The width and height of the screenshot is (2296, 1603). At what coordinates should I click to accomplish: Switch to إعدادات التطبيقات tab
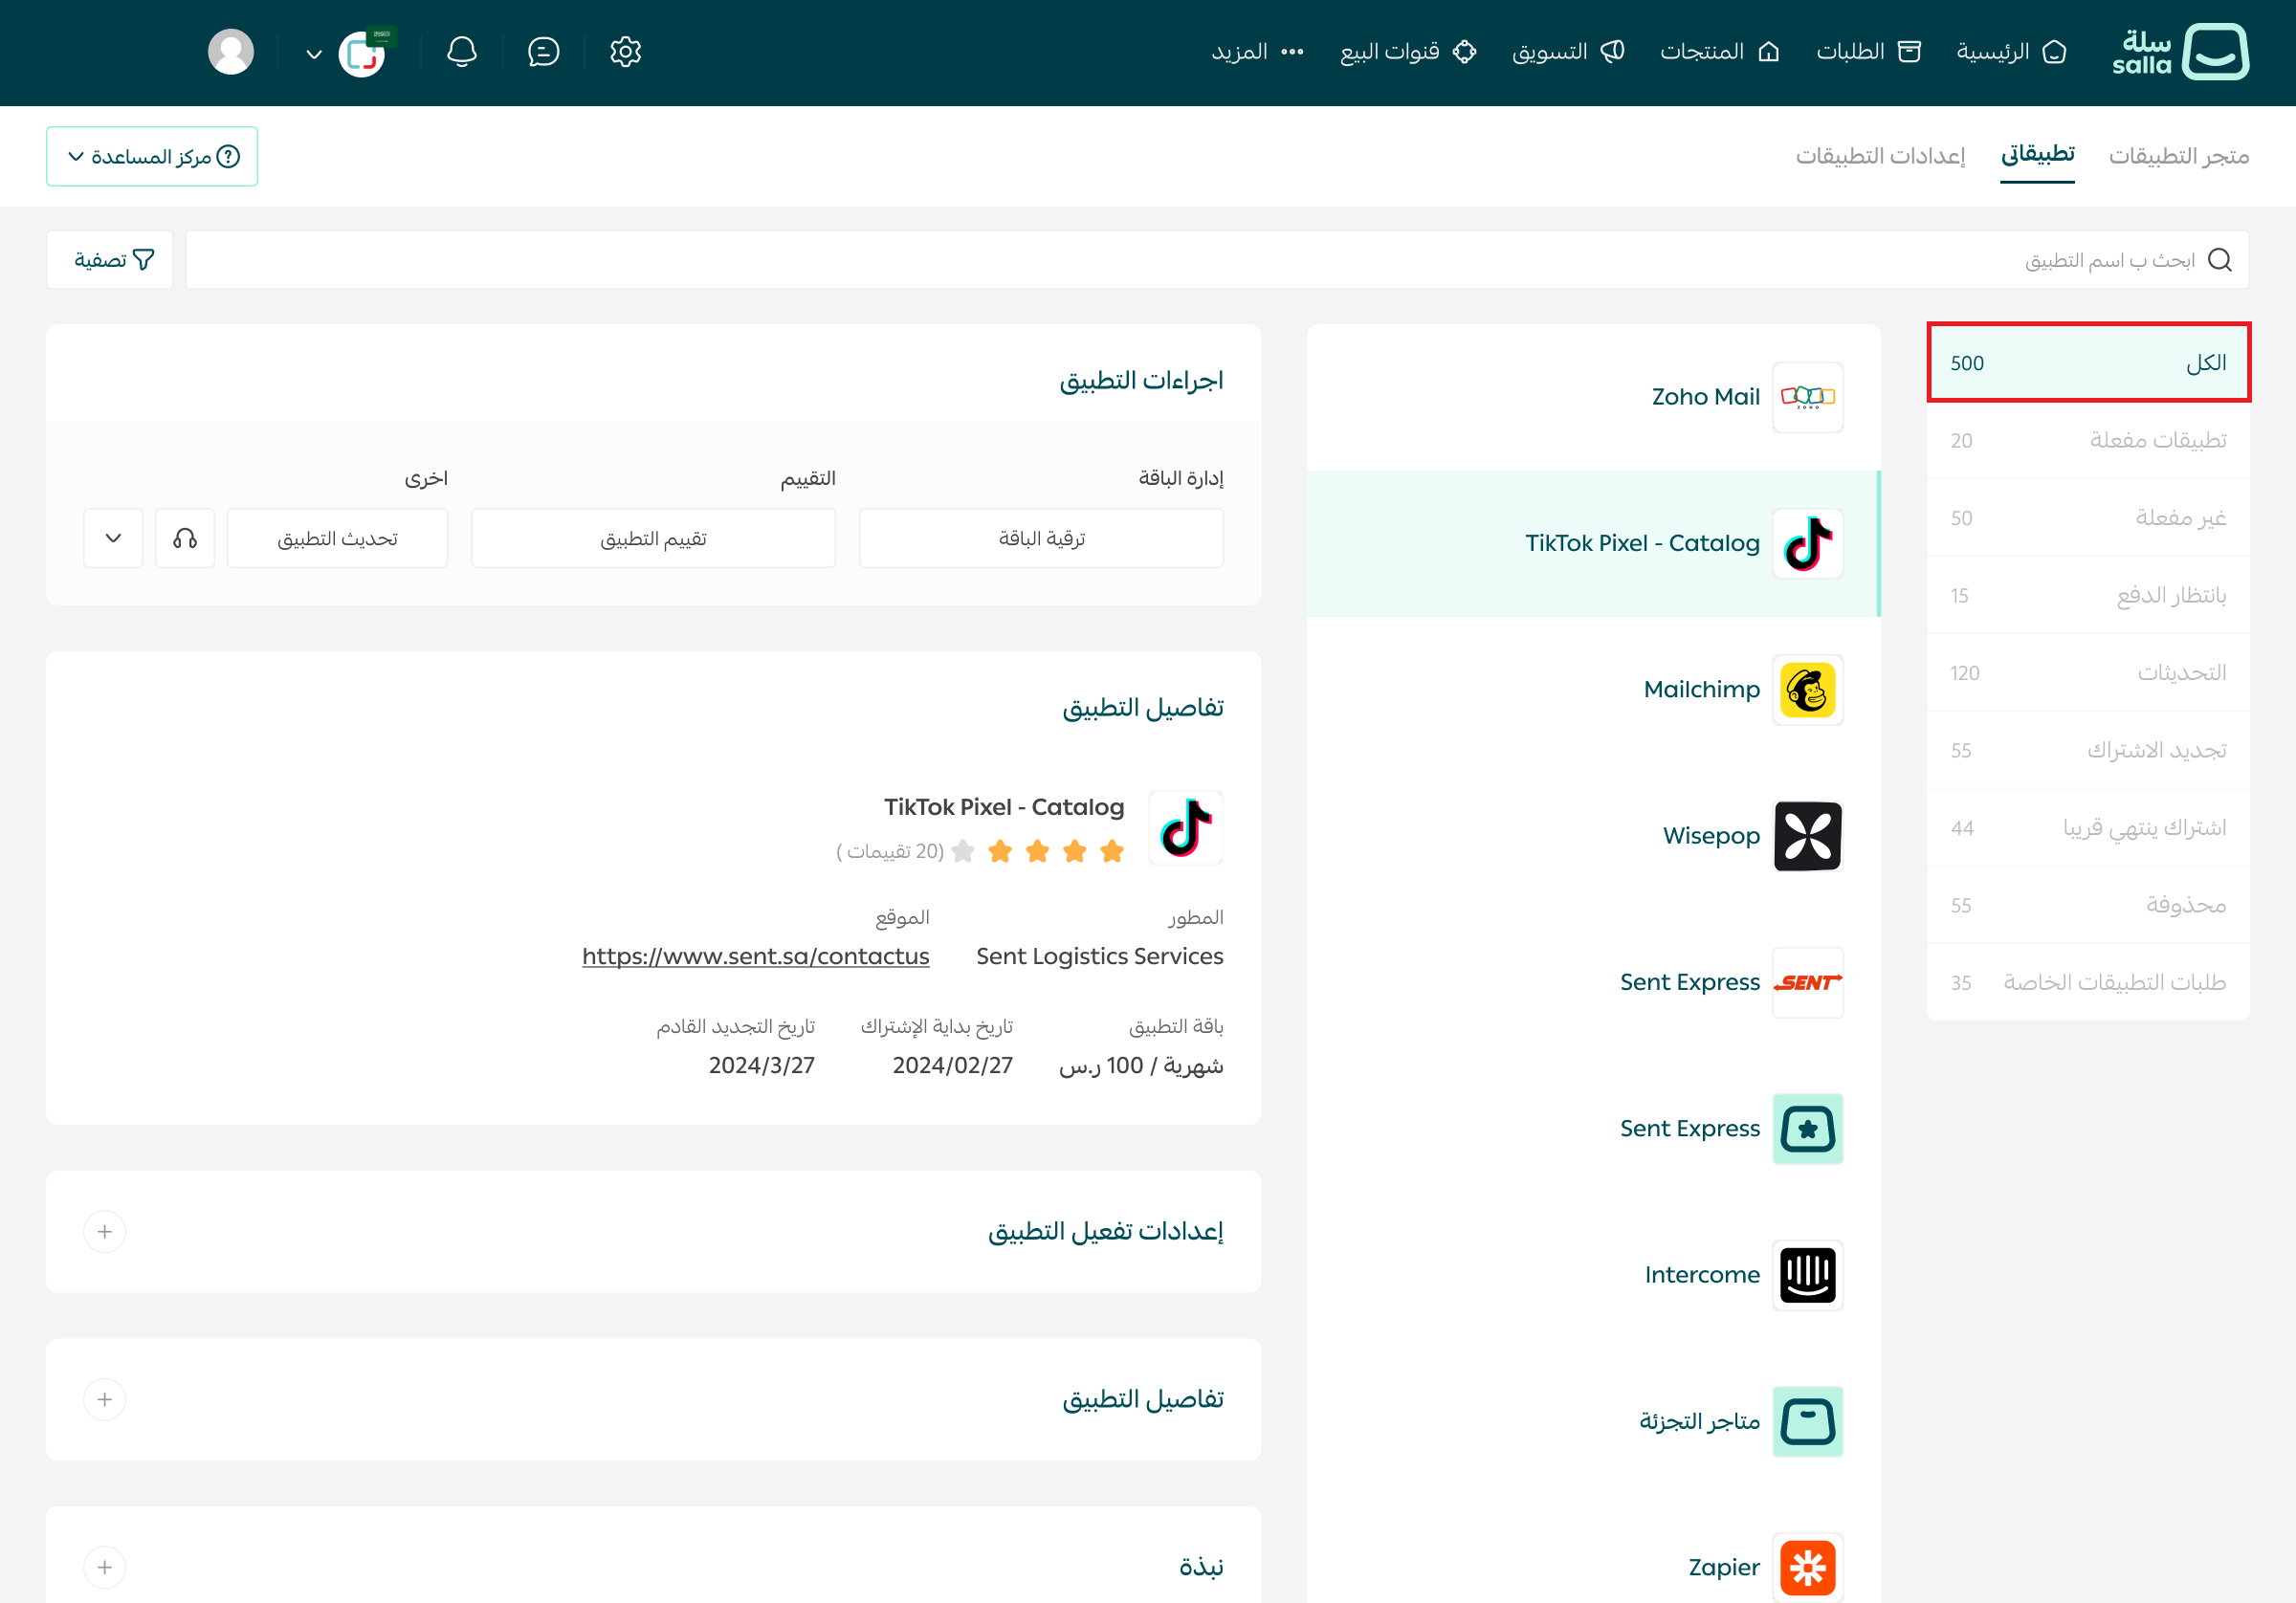[x=1880, y=156]
